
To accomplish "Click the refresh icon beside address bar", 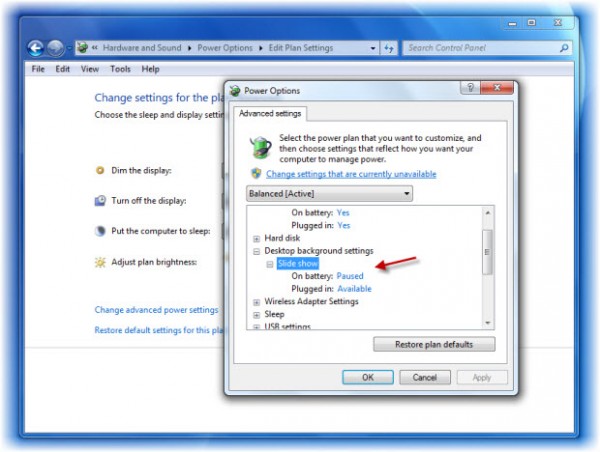I will tap(389, 48).
